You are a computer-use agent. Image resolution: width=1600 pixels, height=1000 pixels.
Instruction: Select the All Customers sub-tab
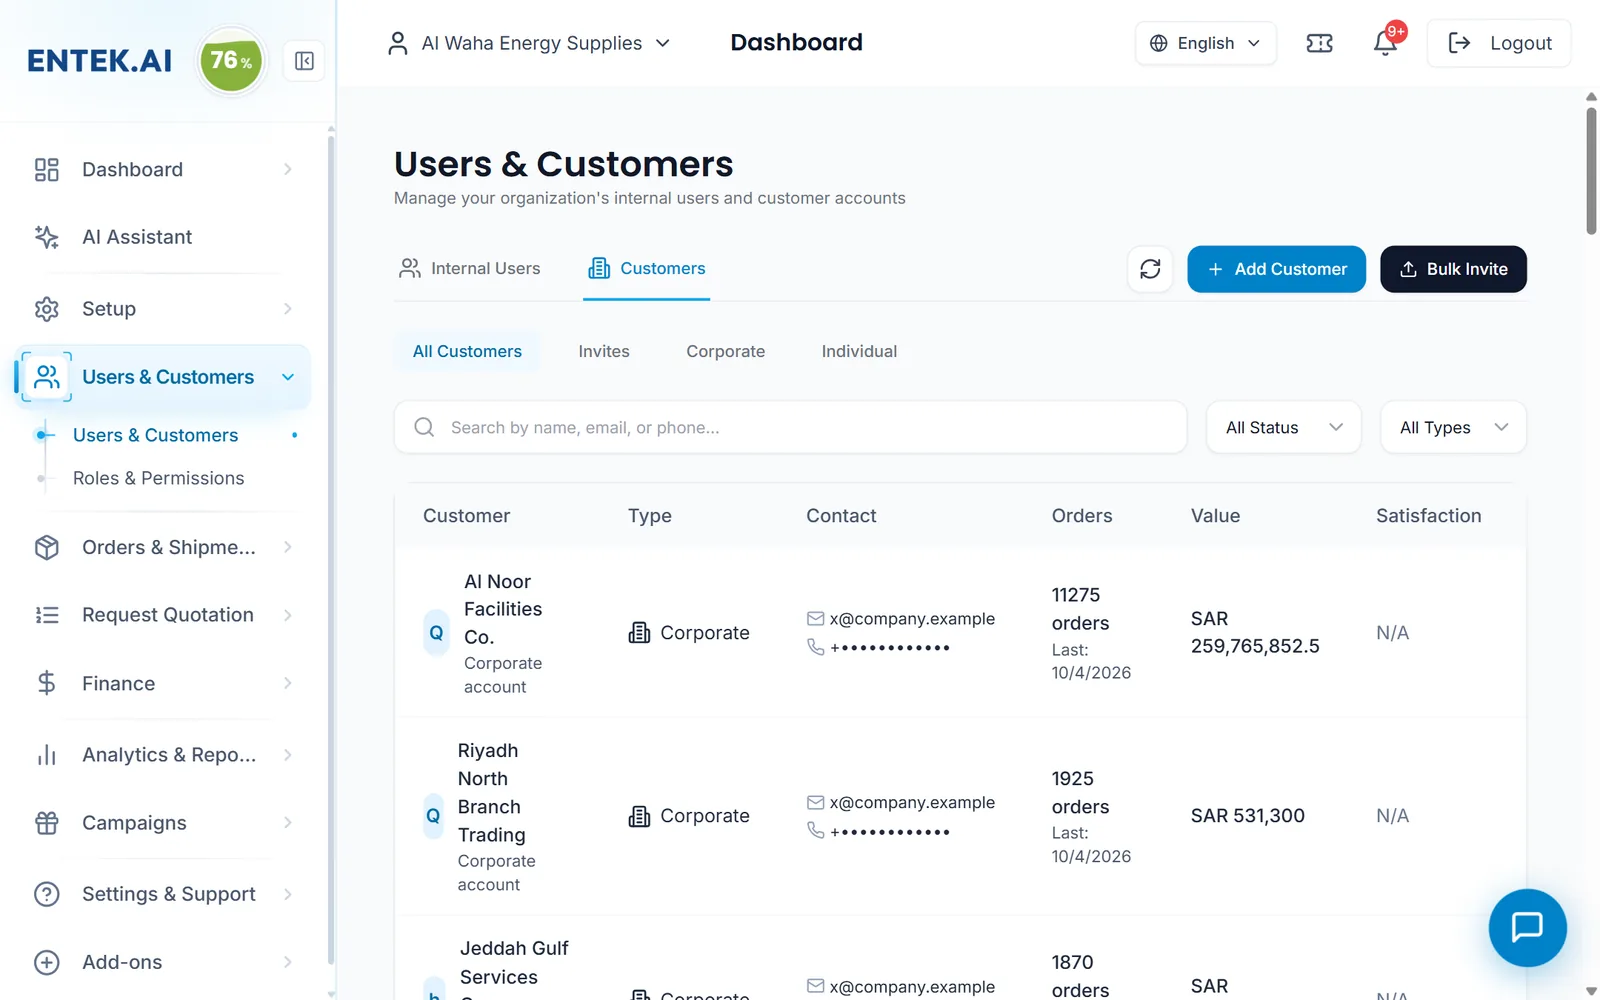pos(467,351)
